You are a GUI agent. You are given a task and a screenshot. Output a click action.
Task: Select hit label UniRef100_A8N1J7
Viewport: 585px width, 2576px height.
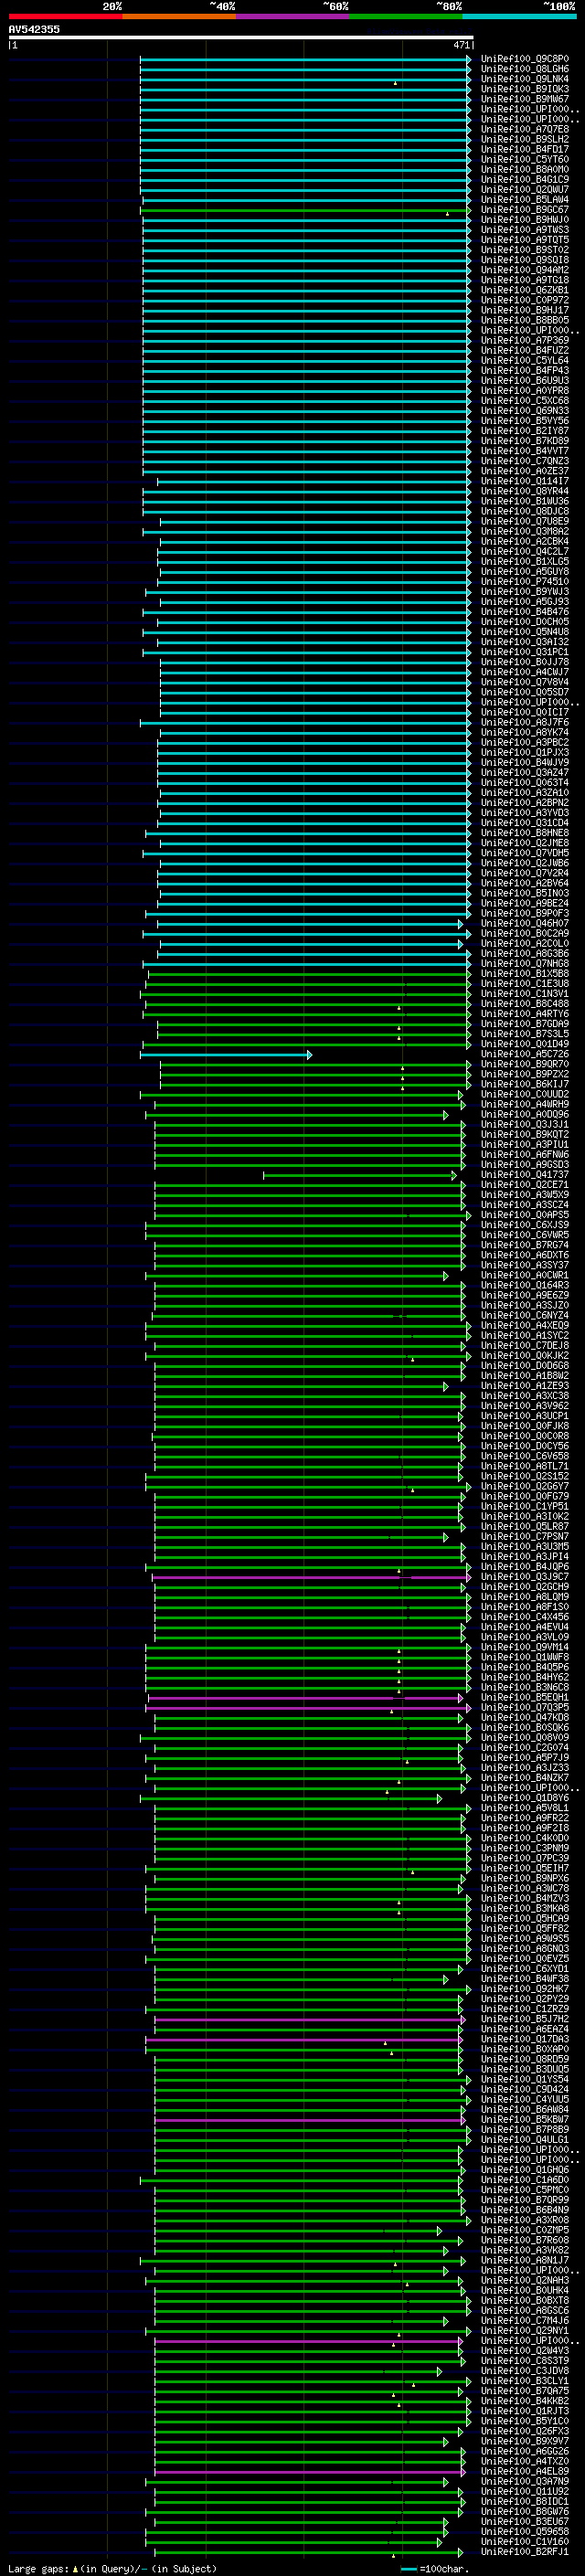tap(524, 2260)
